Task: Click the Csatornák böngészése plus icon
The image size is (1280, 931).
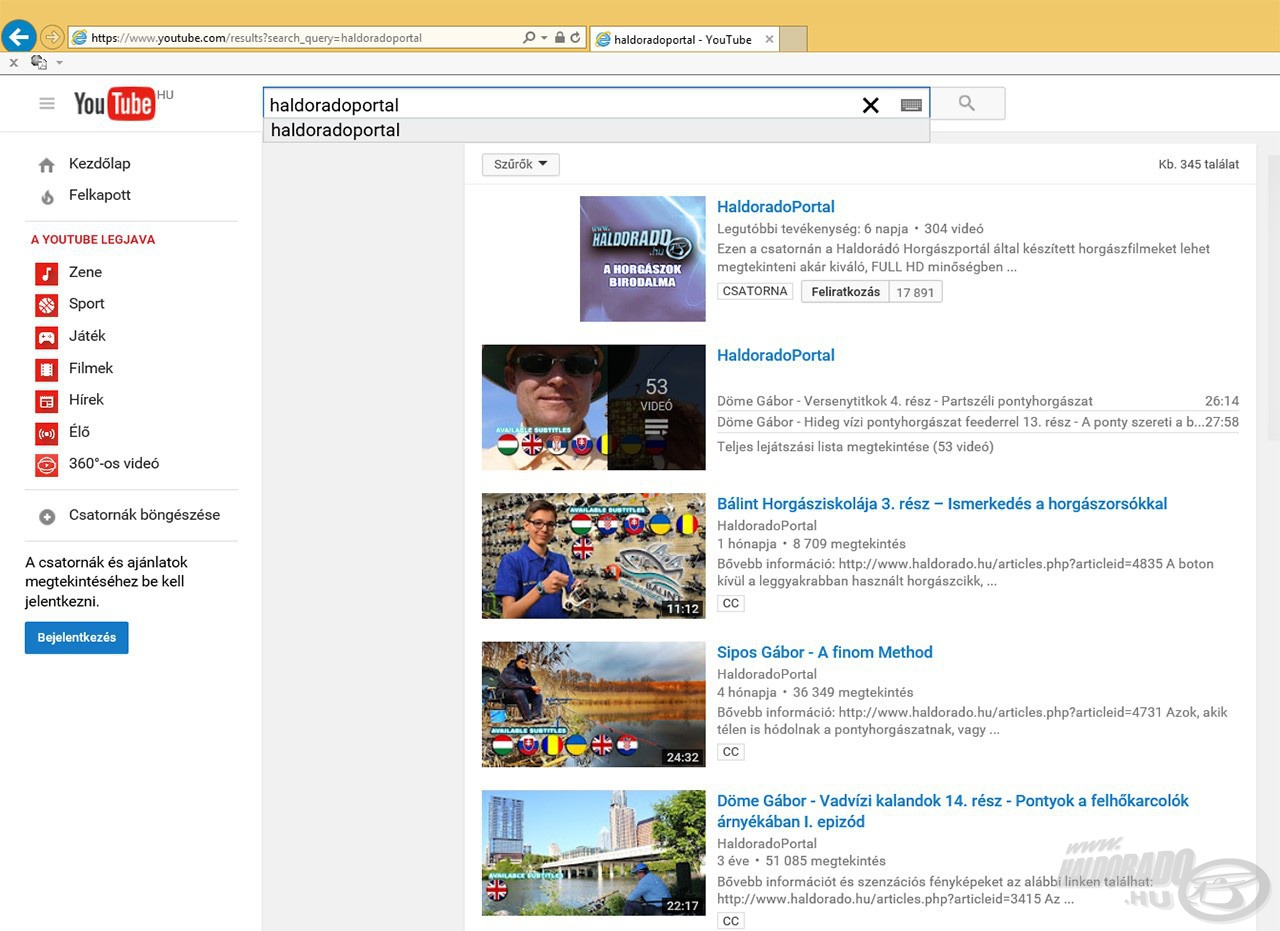Action: click(x=47, y=517)
